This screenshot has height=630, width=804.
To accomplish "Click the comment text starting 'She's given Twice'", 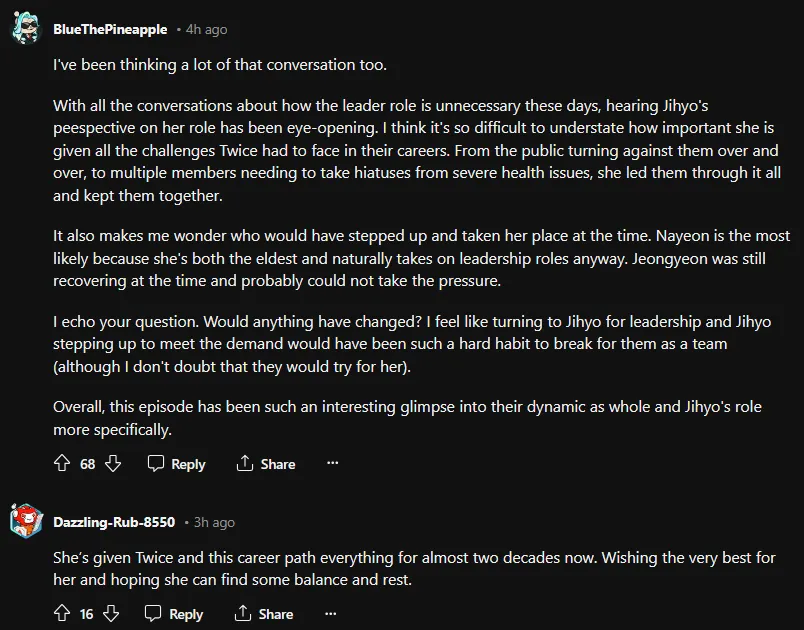I will coord(414,568).
